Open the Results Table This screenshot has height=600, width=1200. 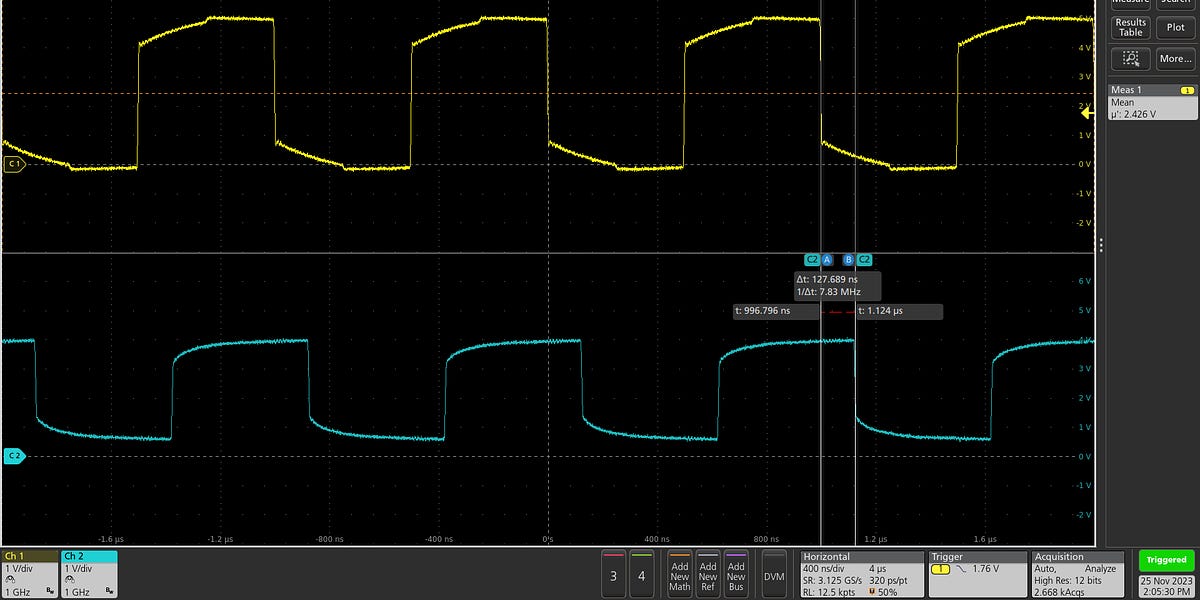pos(1131,27)
